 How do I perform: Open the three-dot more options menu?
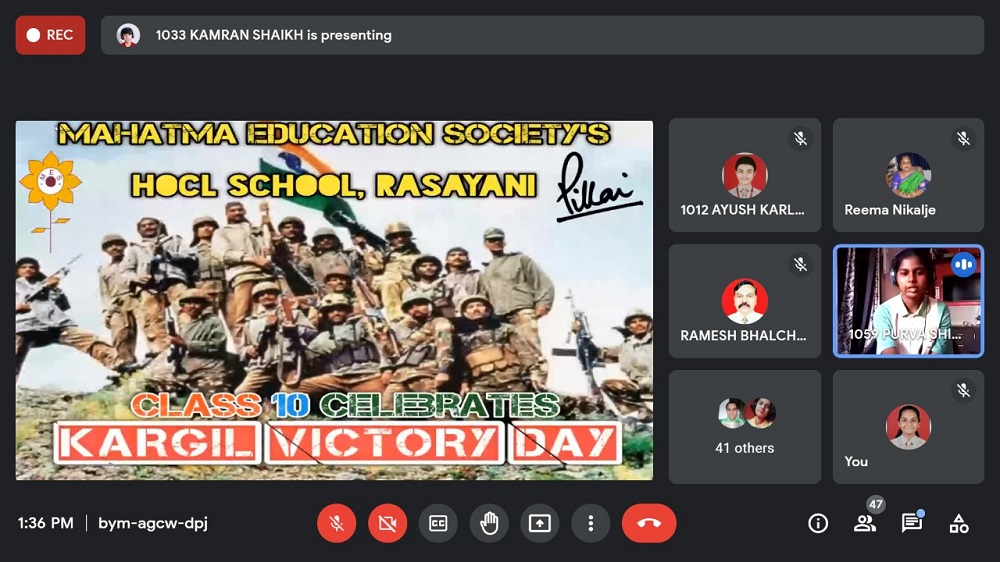tap(591, 523)
